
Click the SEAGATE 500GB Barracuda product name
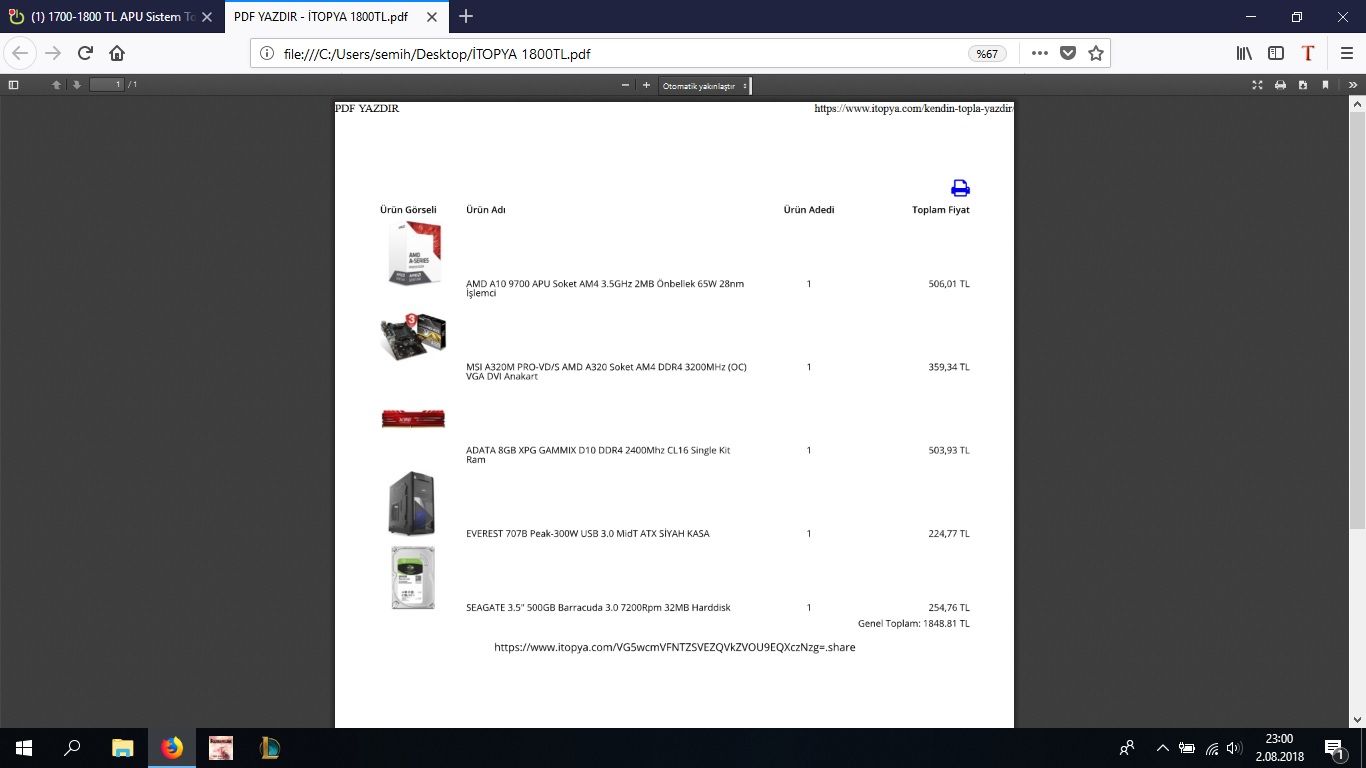598,608
